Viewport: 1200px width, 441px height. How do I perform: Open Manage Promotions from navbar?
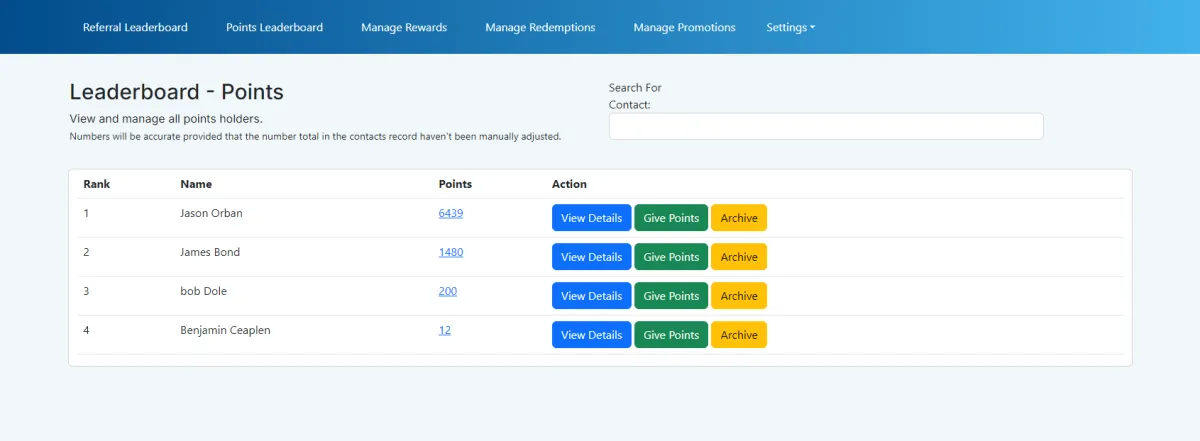point(684,27)
